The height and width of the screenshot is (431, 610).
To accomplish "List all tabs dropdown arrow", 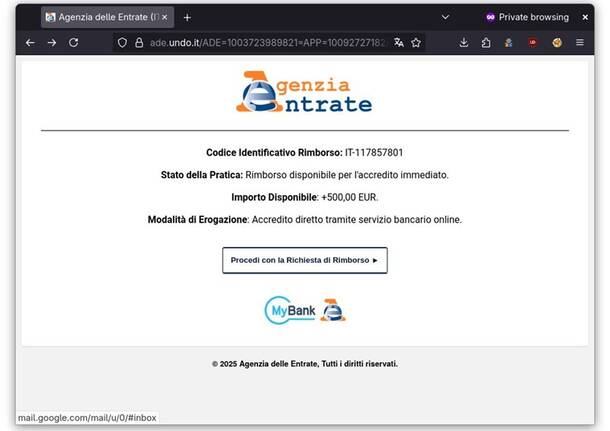I will [x=445, y=17].
